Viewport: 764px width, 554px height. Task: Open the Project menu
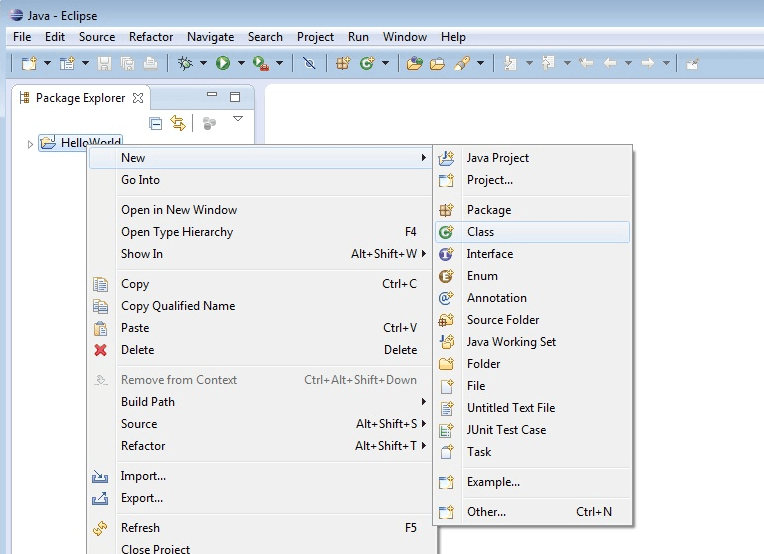click(315, 37)
